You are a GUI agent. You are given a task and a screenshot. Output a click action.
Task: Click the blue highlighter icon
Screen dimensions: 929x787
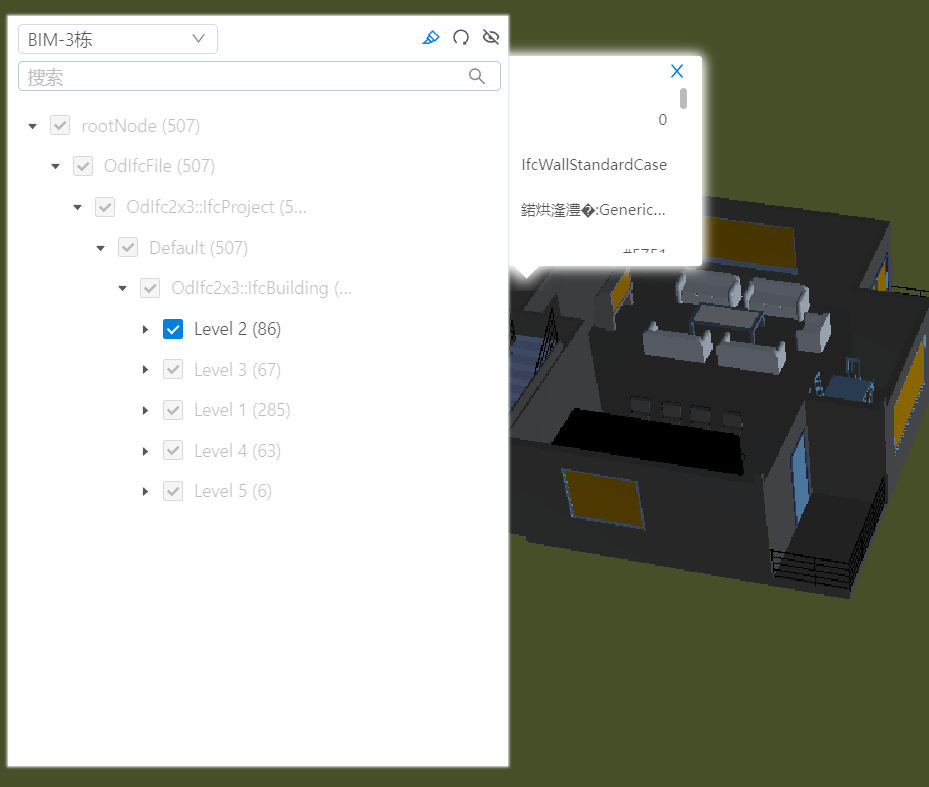pyautogui.click(x=431, y=38)
